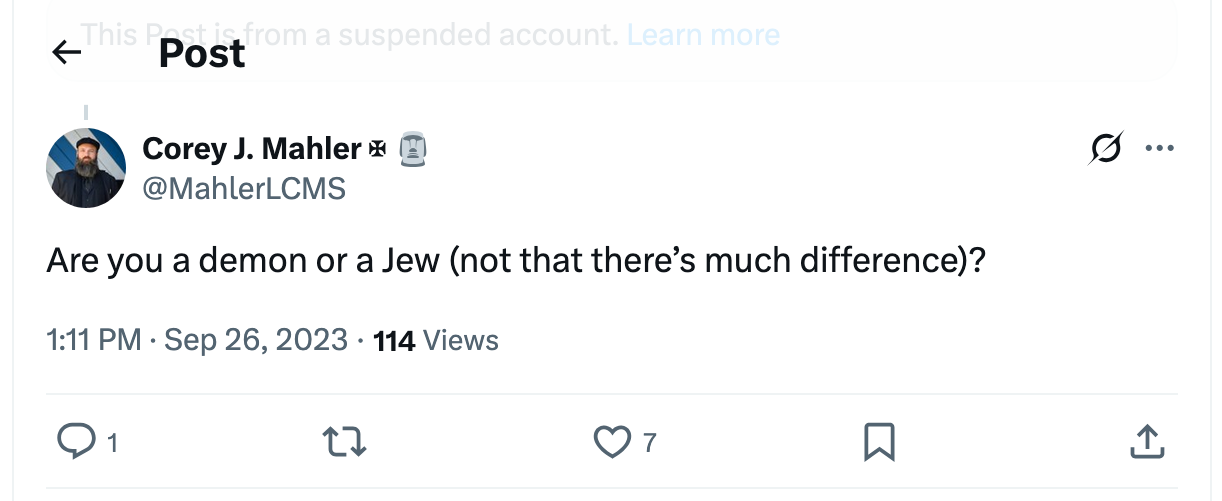Viewport: 1222px width, 501px height.
Task: Click the post body text
Action: click(516, 262)
